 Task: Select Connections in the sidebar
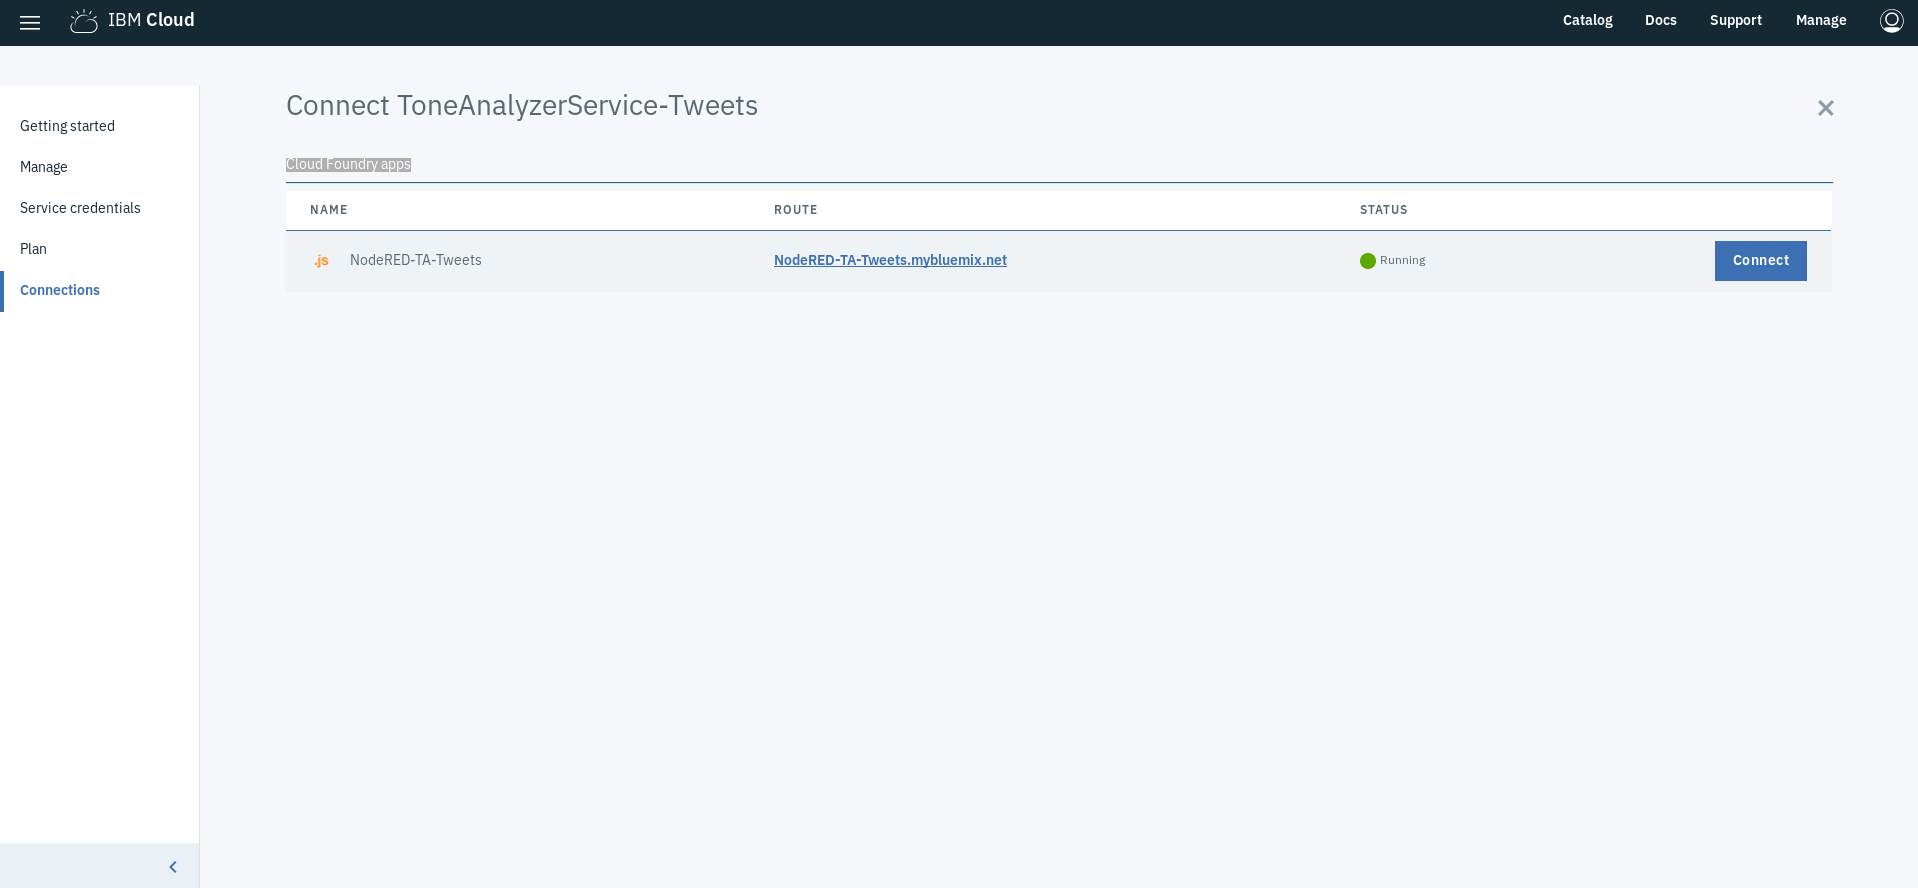pos(60,290)
